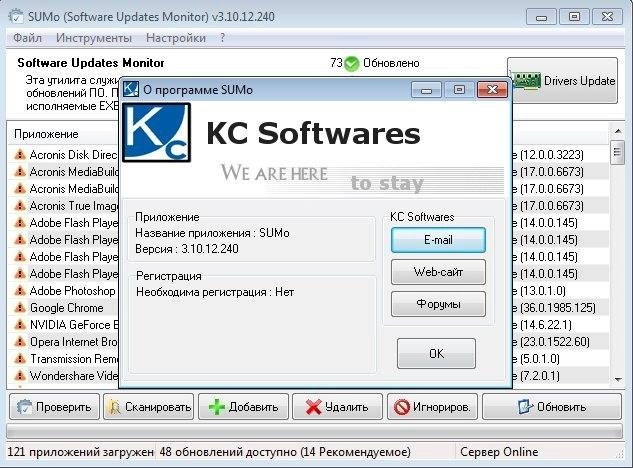Click warning icon beside Google Chrome
The width and height of the screenshot is (633, 468).
pos(20,308)
